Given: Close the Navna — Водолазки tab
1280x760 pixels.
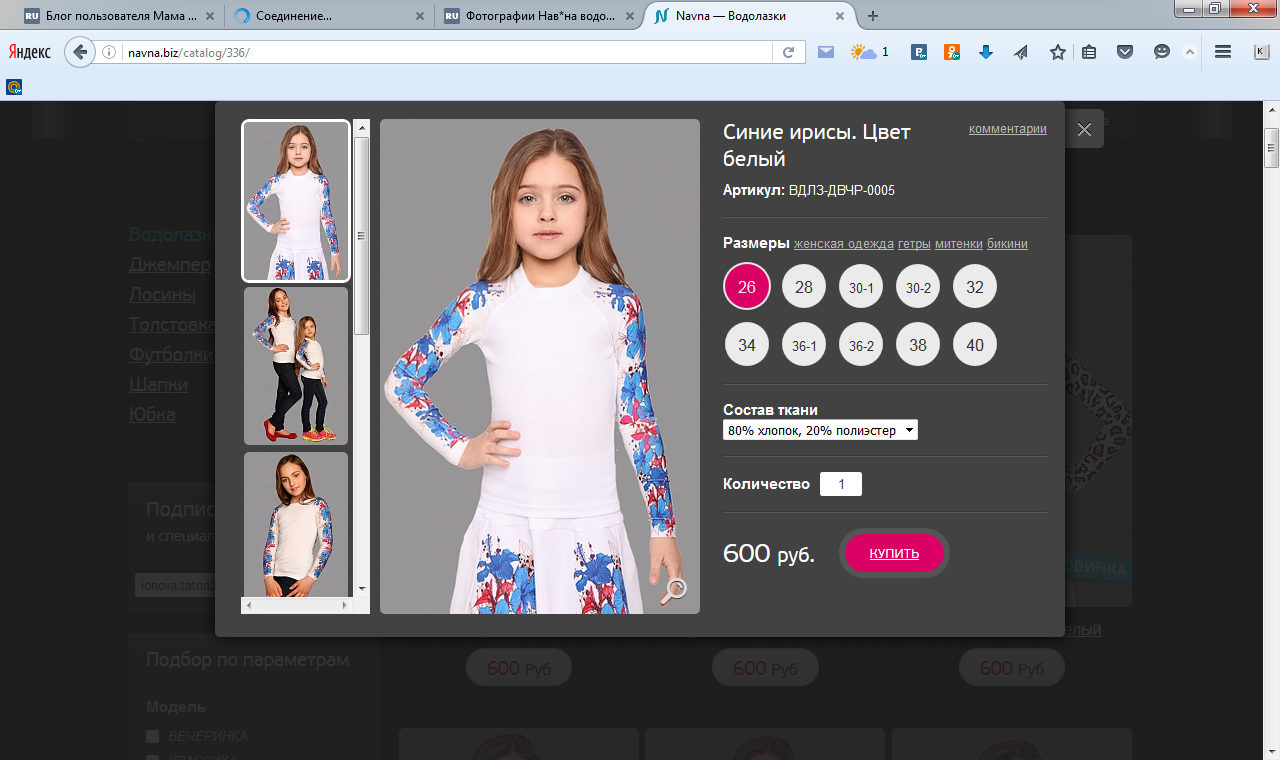Looking at the screenshot, I should [x=840, y=16].
